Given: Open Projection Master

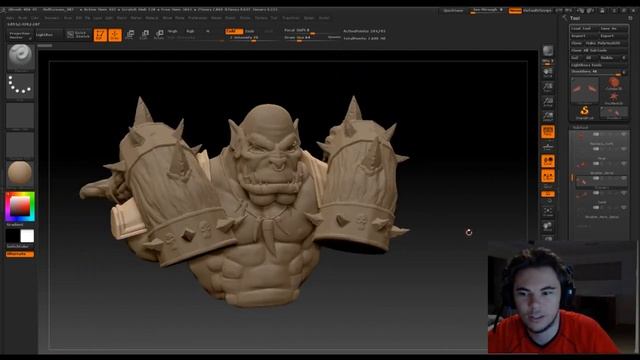Looking at the screenshot, I should [20, 35].
